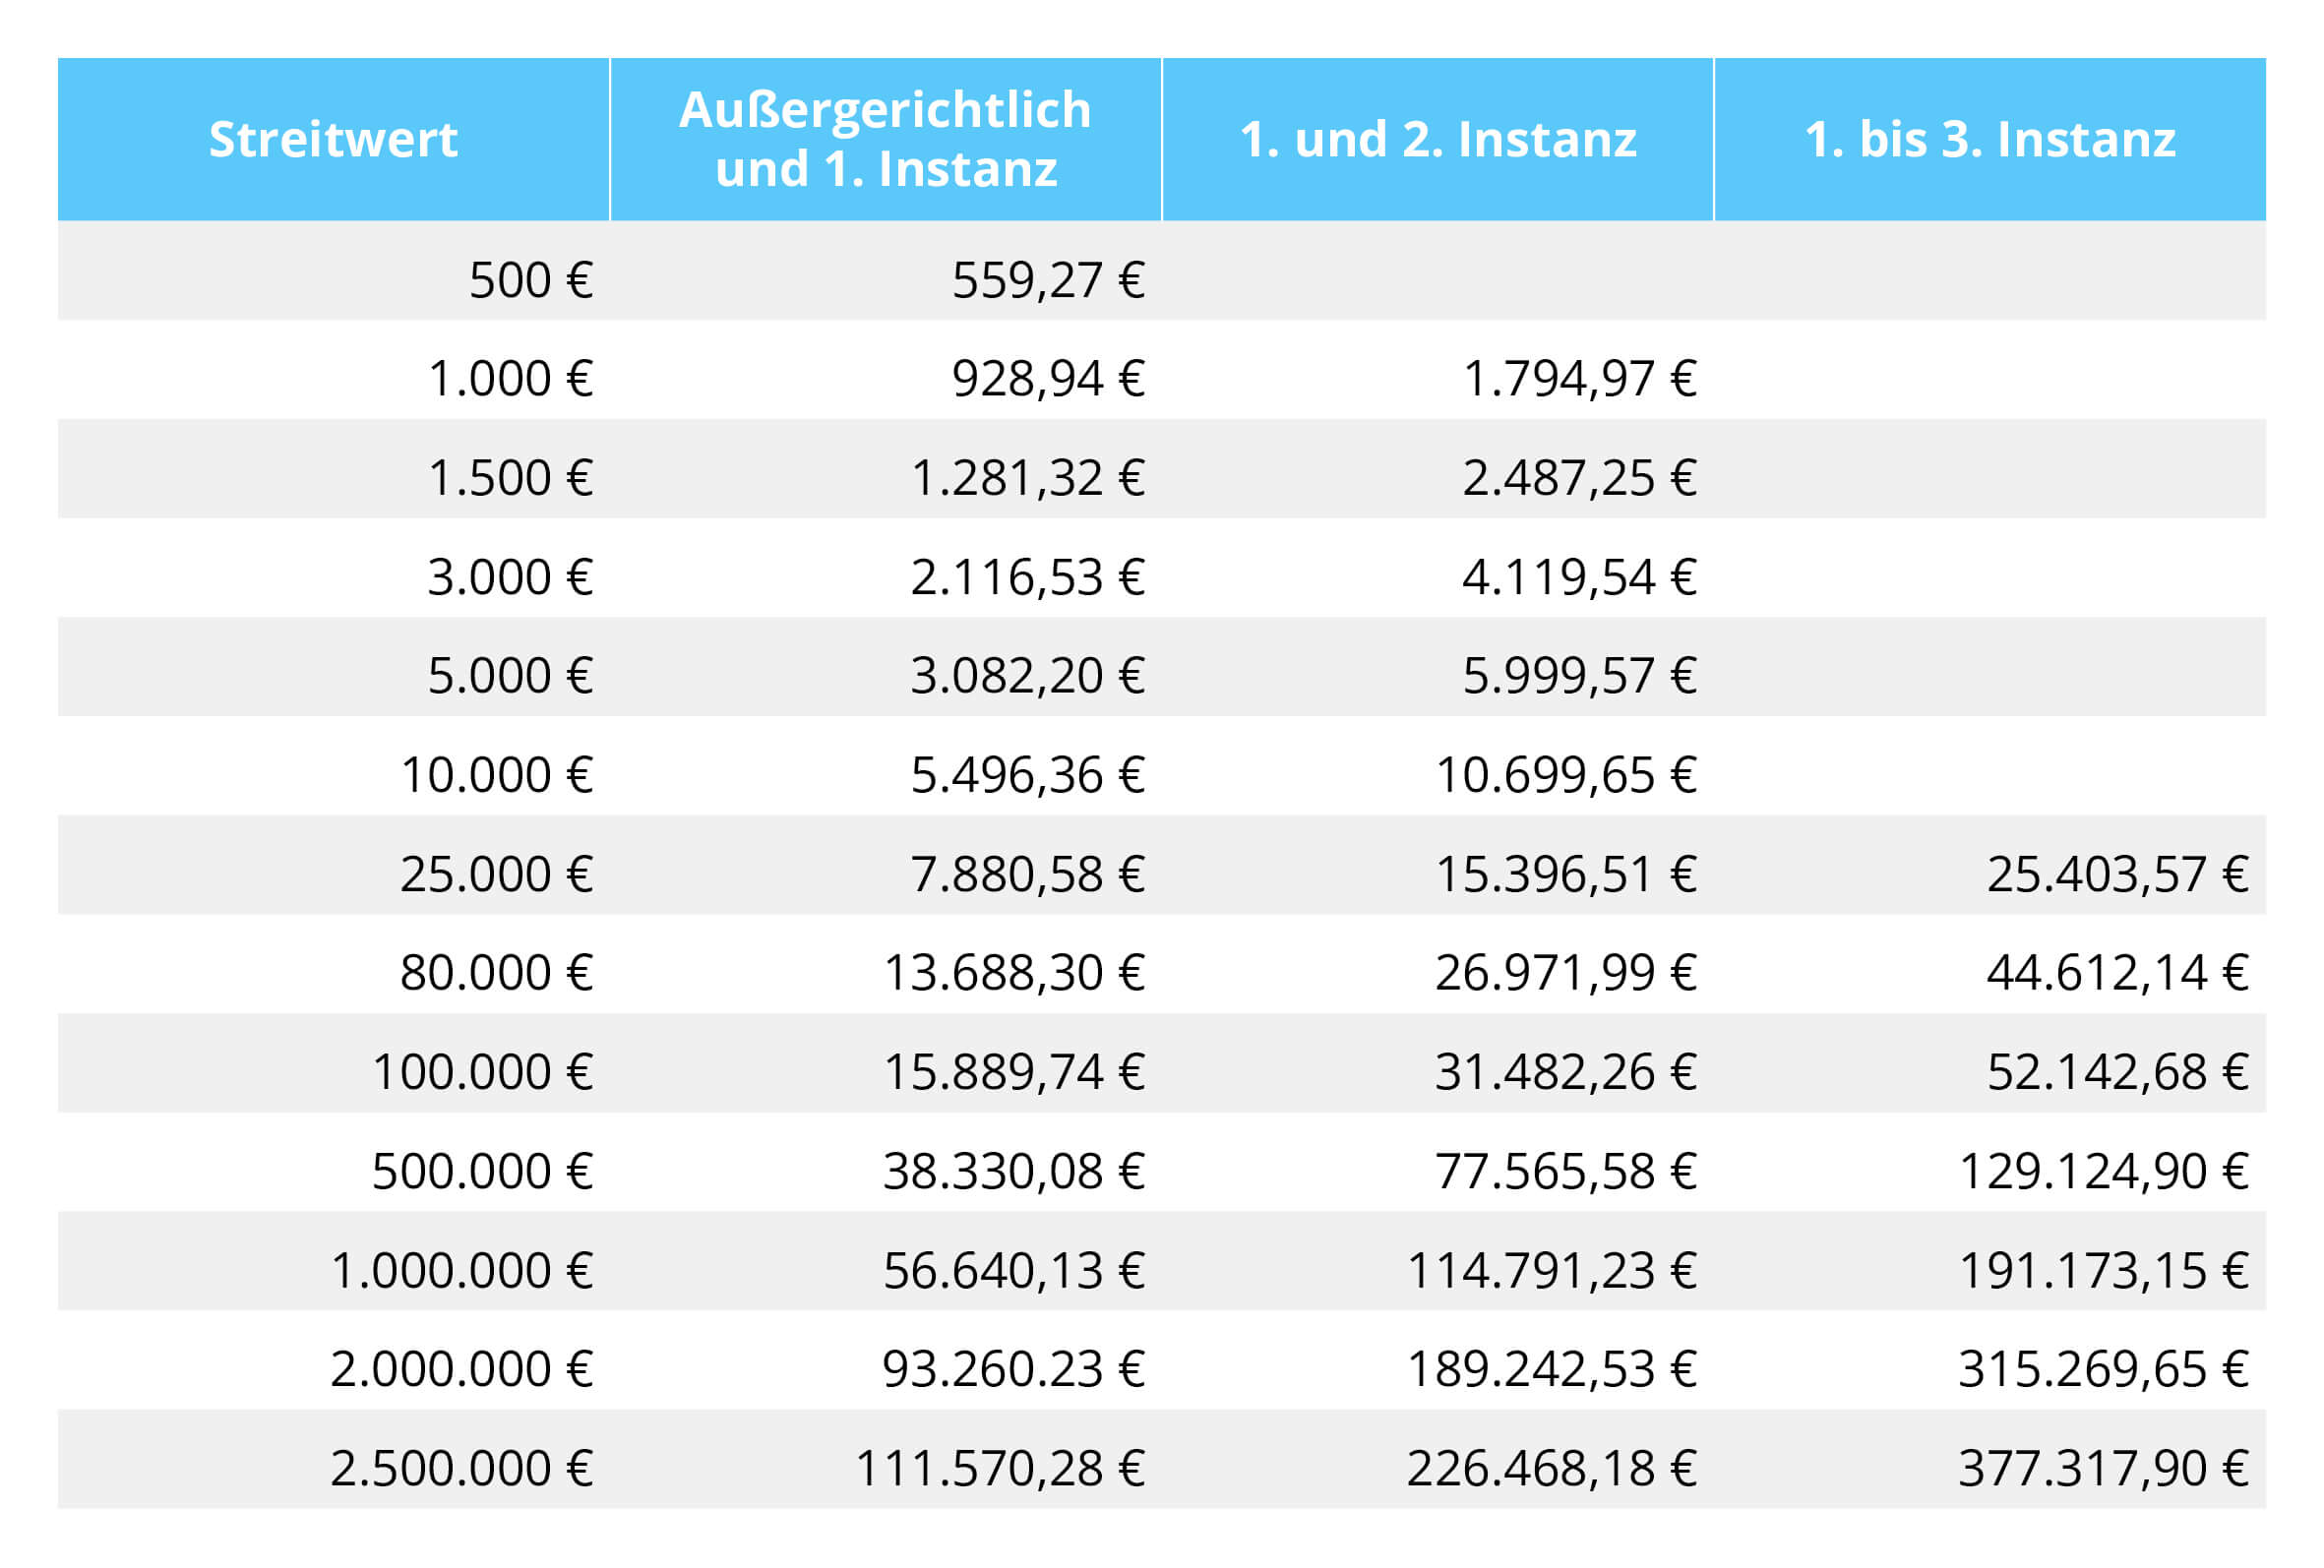Image resolution: width=2324 pixels, height=1568 pixels.
Task: Select the 1. bis 3. Instanz header
Action: click(1990, 139)
